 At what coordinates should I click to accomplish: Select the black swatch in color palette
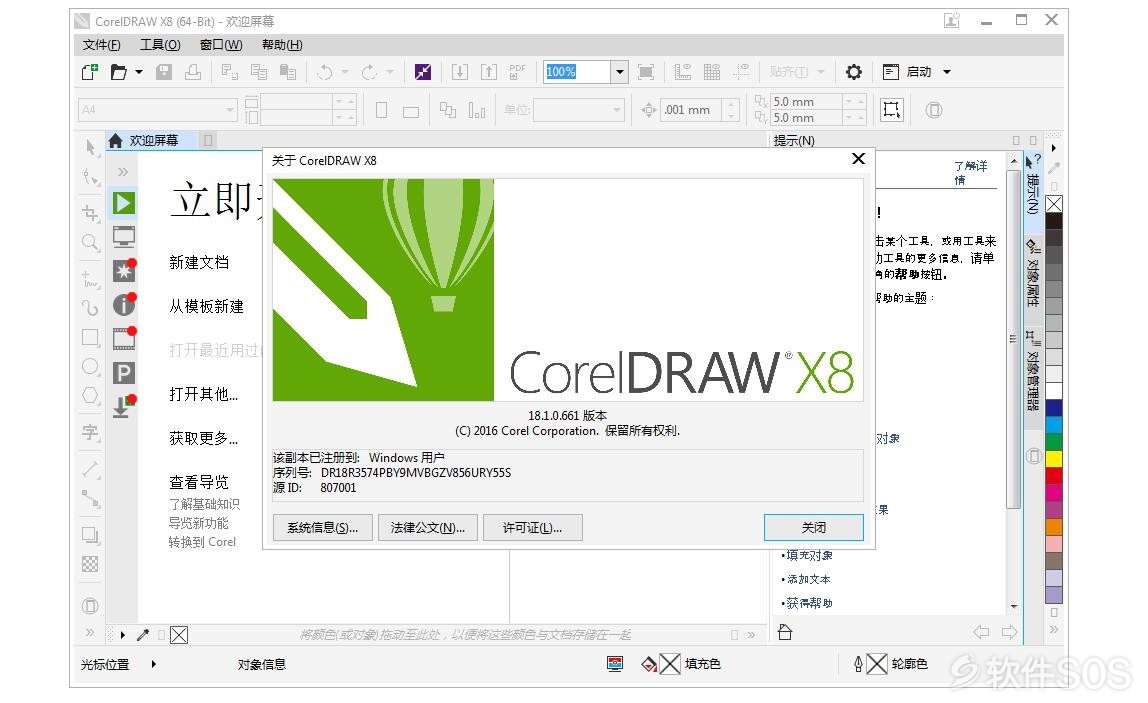tap(1054, 221)
